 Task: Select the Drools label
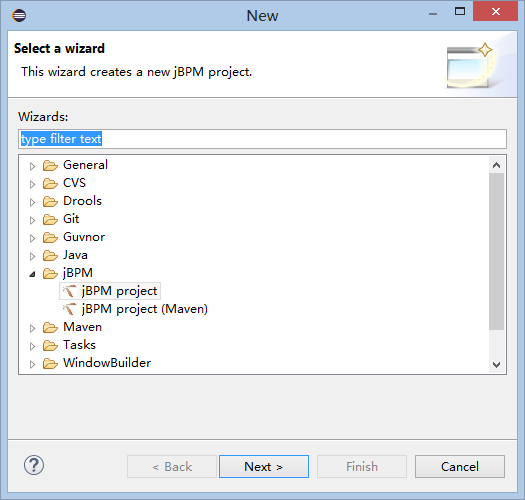coord(82,201)
